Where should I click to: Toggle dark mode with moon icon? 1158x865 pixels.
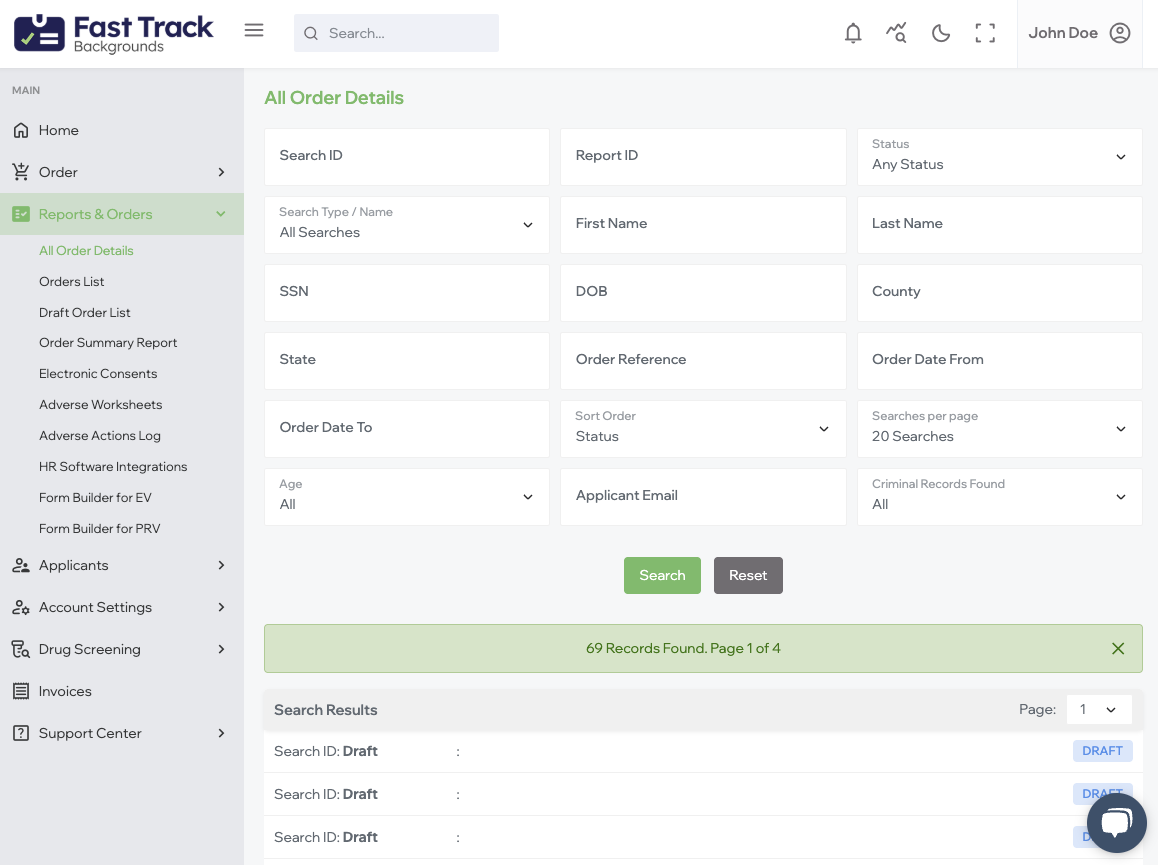940,33
